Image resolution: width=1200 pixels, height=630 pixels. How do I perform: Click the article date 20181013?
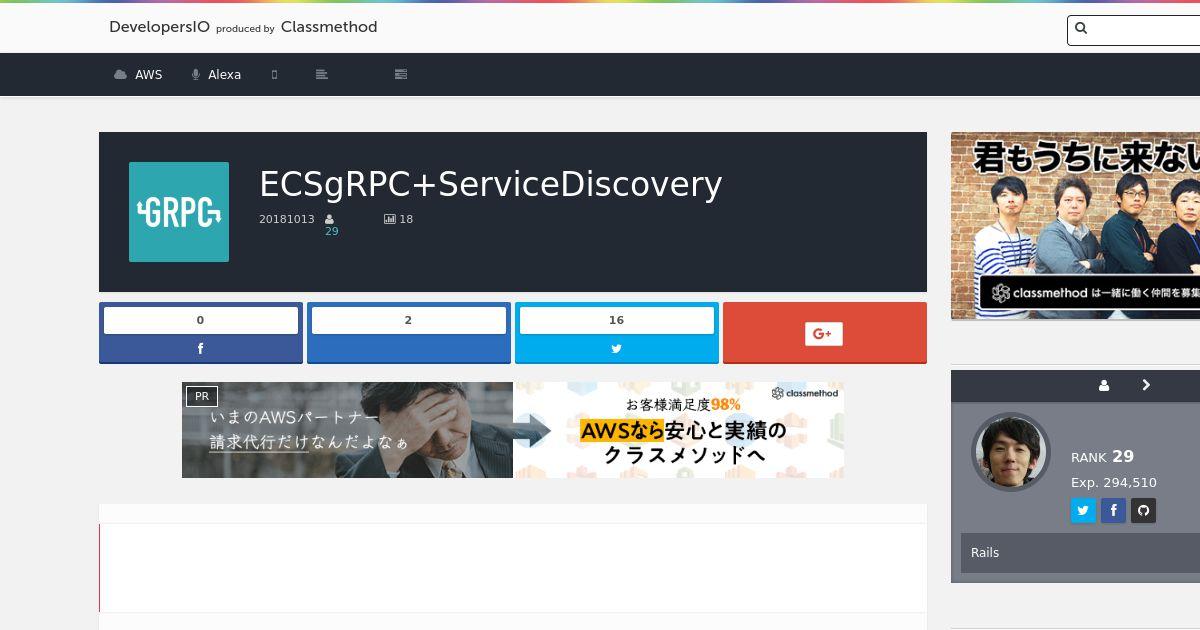[x=287, y=219]
